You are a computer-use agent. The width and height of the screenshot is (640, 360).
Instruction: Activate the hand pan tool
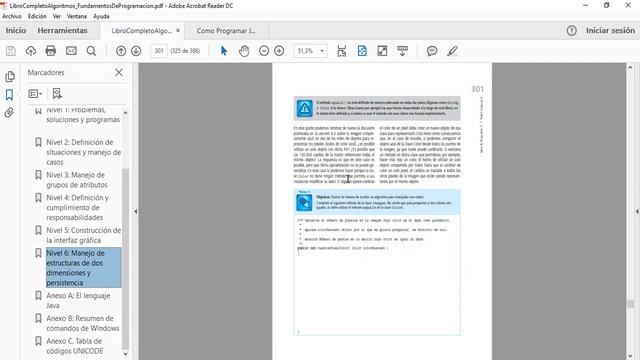pyautogui.click(x=244, y=51)
